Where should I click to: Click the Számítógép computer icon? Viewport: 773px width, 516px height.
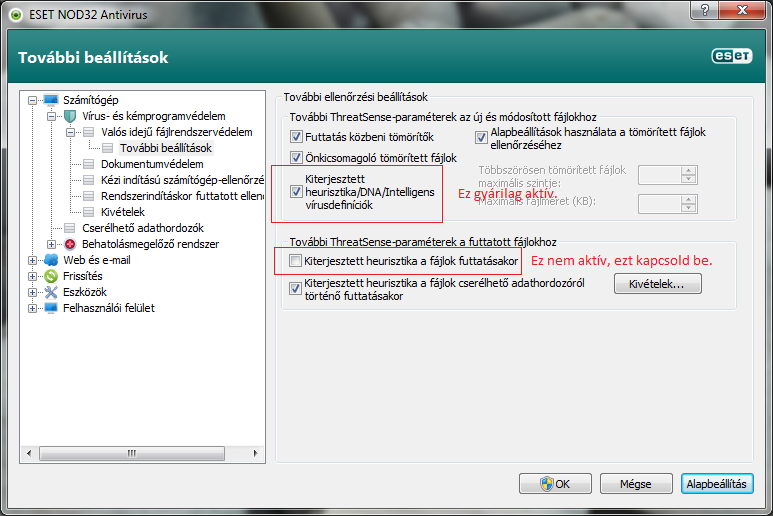(51, 100)
